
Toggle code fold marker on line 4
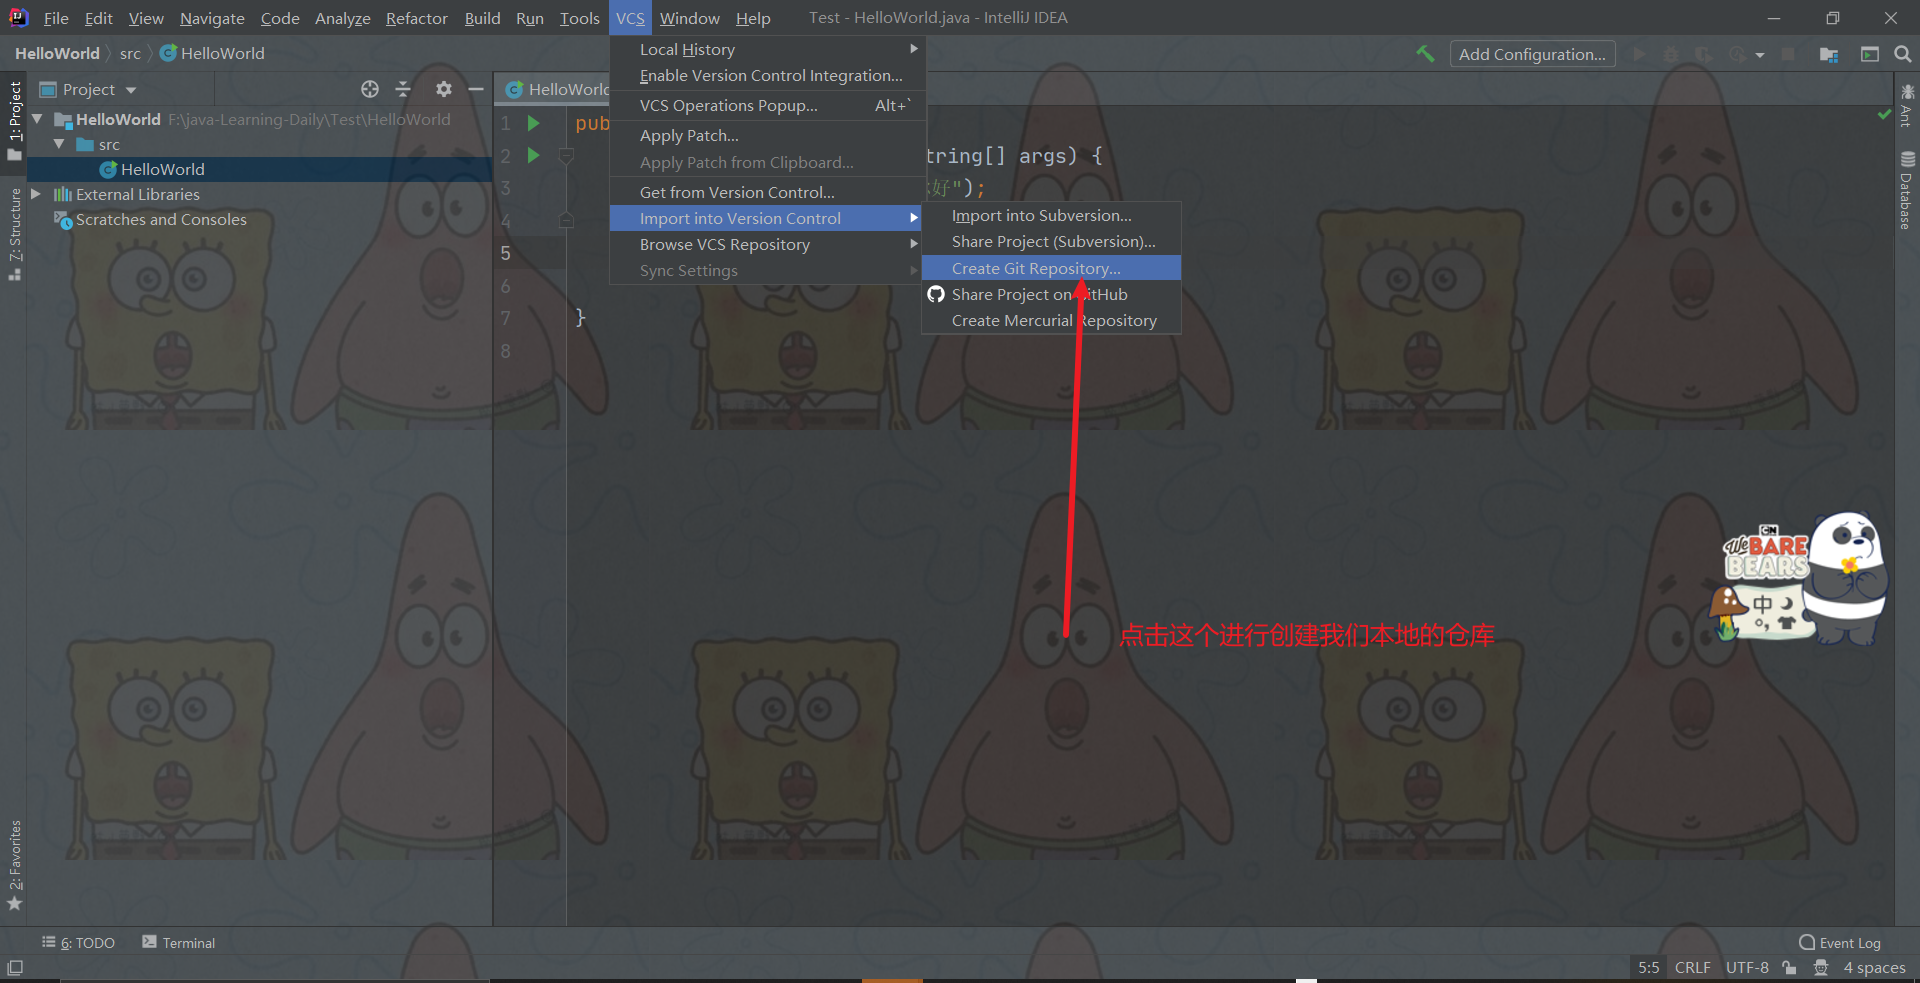566,220
